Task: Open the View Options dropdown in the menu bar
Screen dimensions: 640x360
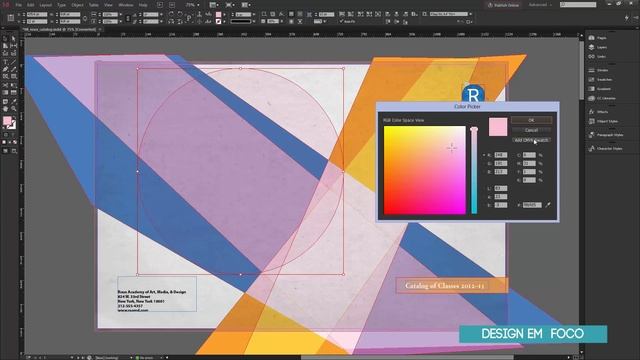Action: (214, 5)
